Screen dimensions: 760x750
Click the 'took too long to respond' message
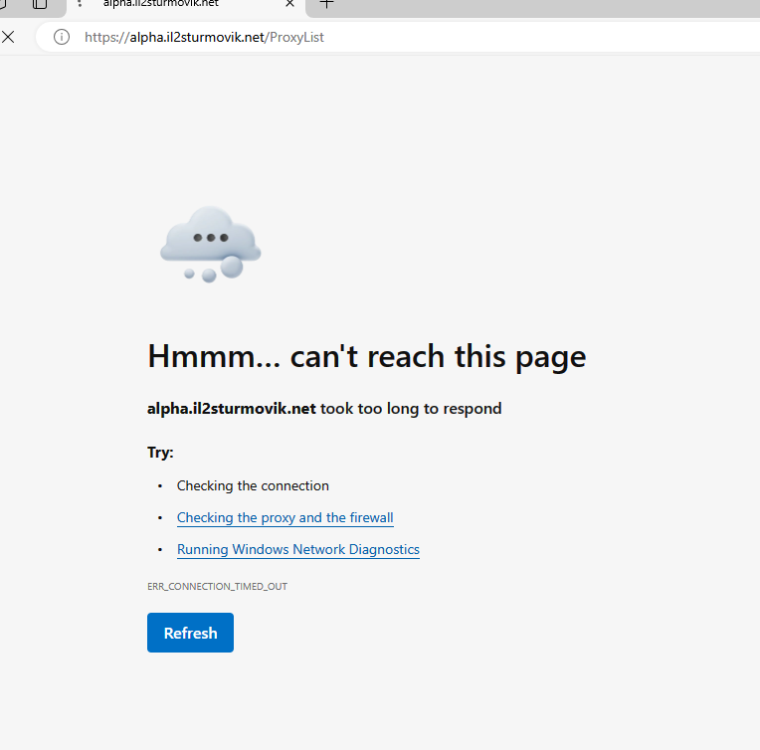[x=411, y=409]
